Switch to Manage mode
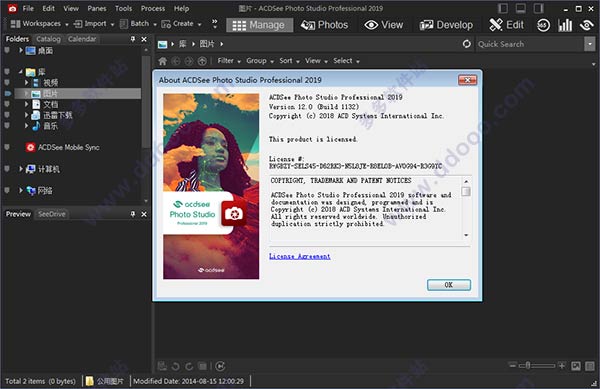The width and height of the screenshot is (600, 389). [x=259, y=25]
